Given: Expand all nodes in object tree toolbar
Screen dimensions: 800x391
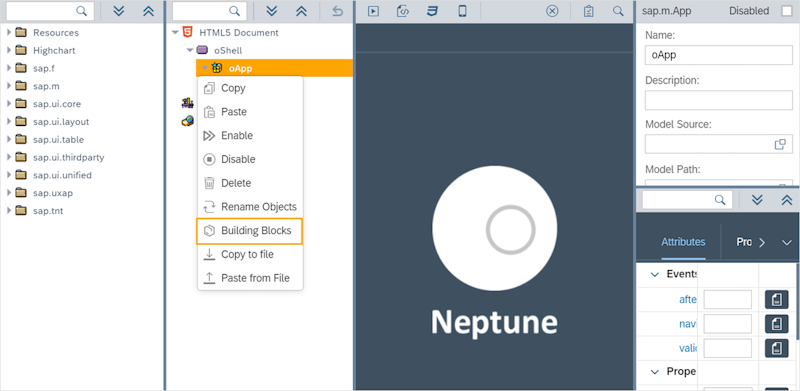Looking at the screenshot, I should [x=272, y=11].
